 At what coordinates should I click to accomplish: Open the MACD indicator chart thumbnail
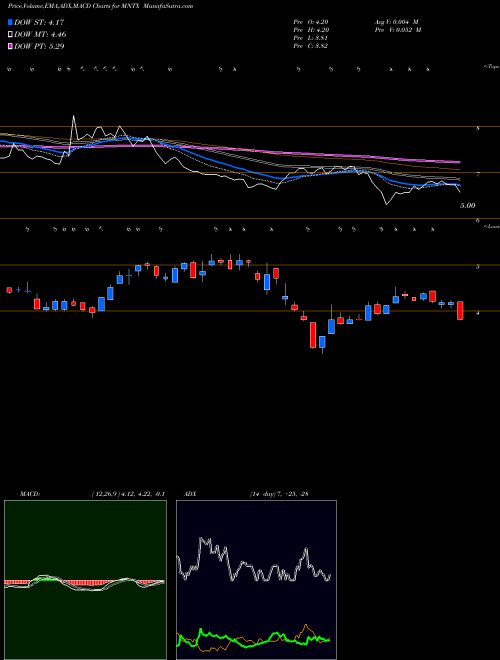(85, 580)
